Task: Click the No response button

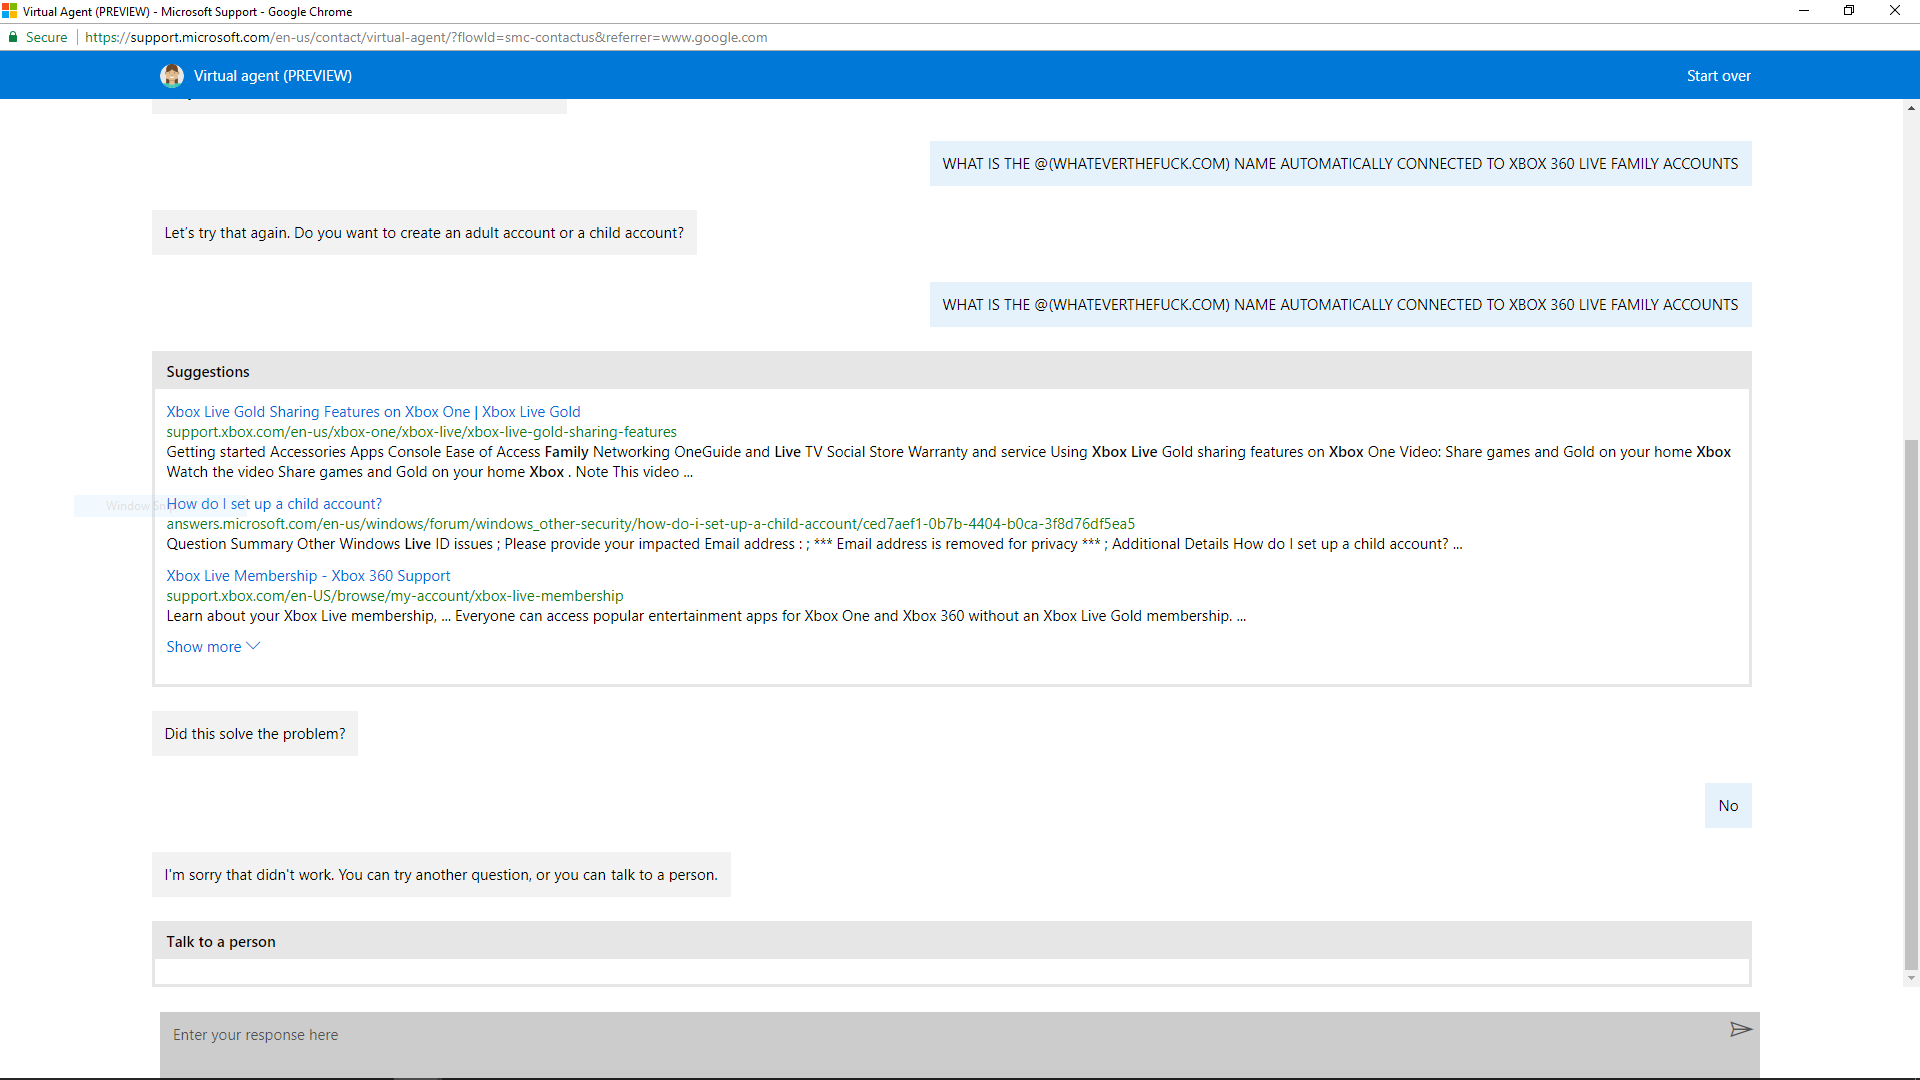Action: pyautogui.click(x=1726, y=804)
